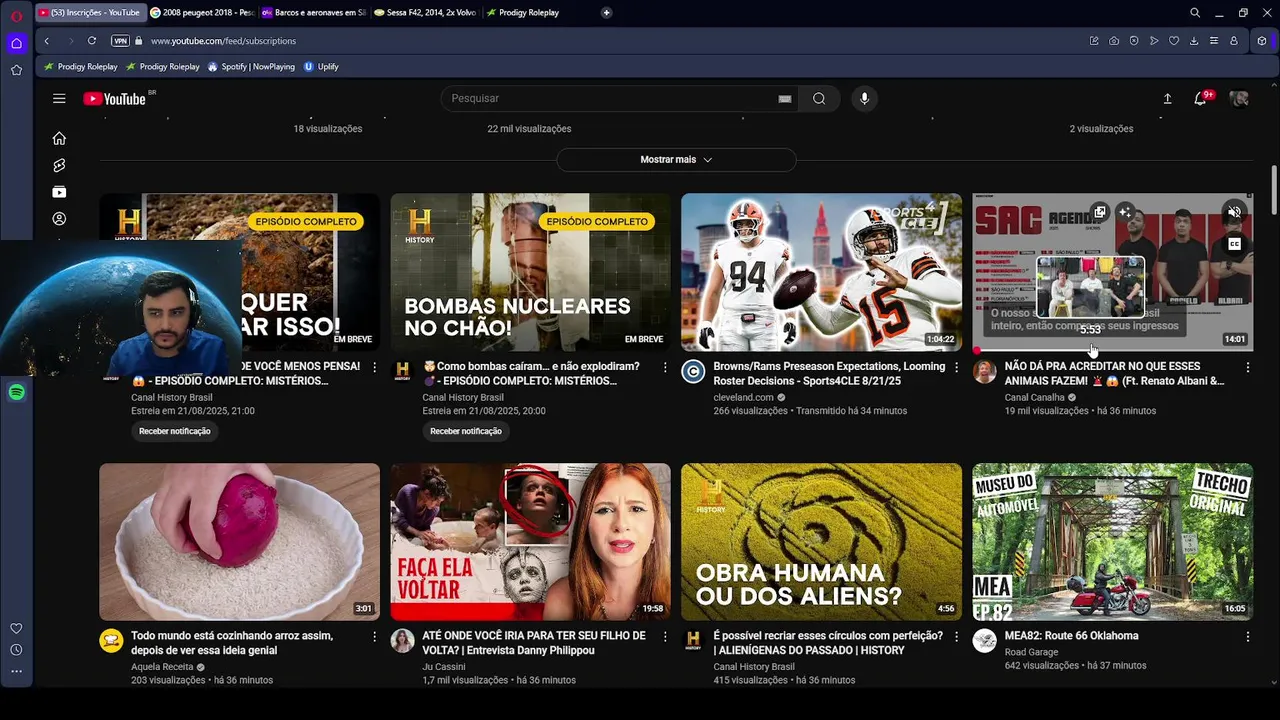1280x720 pixels.
Task: Open options menu for Como bombas caíram video
Action: tap(665, 368)
